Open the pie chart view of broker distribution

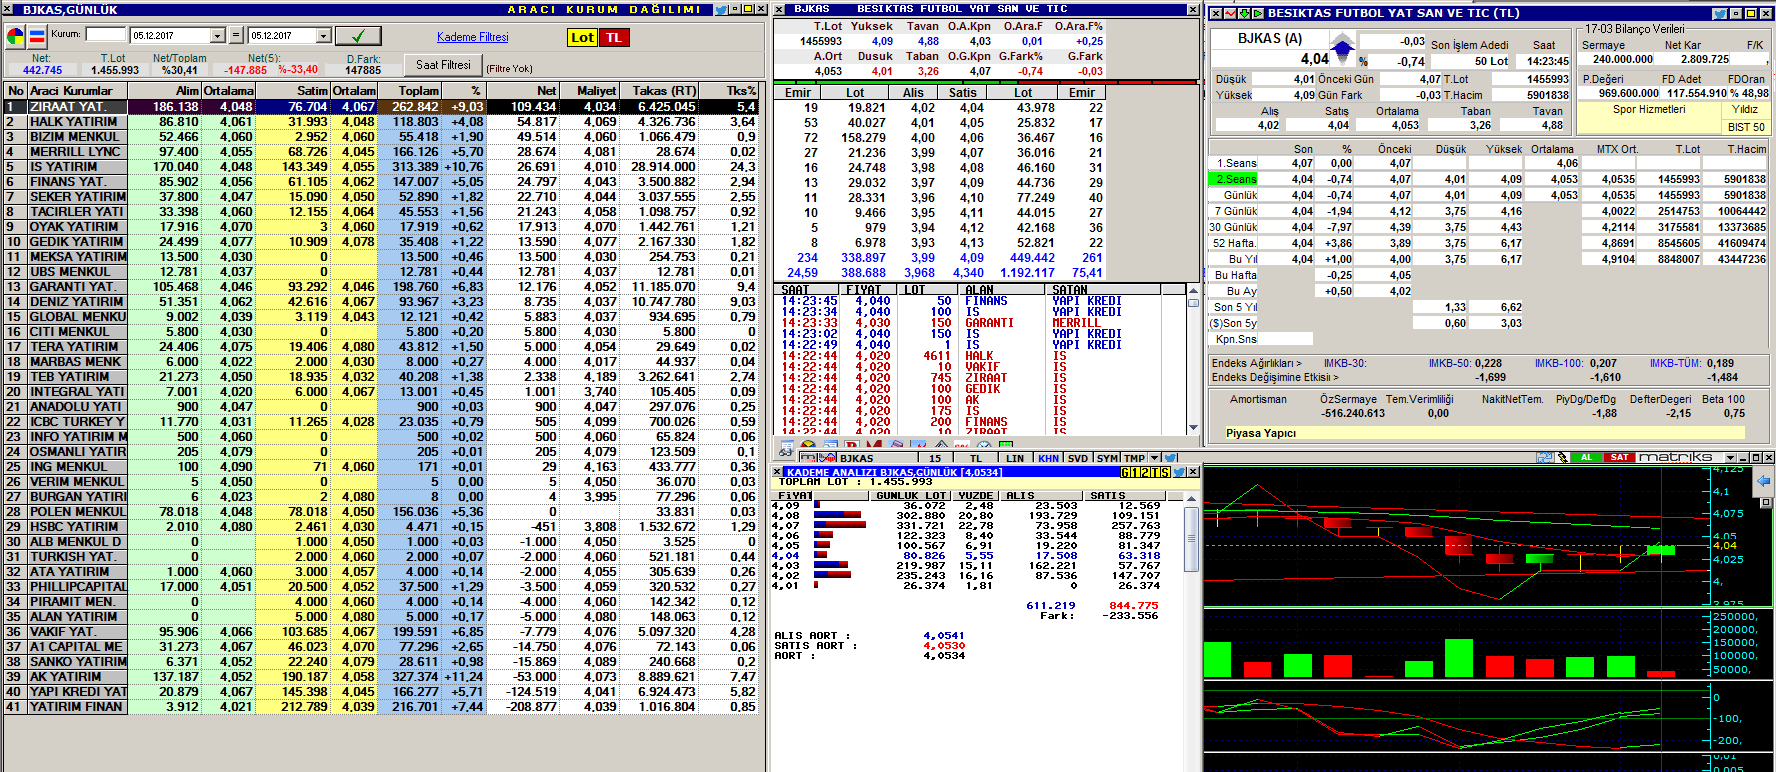tap(15, 37)
